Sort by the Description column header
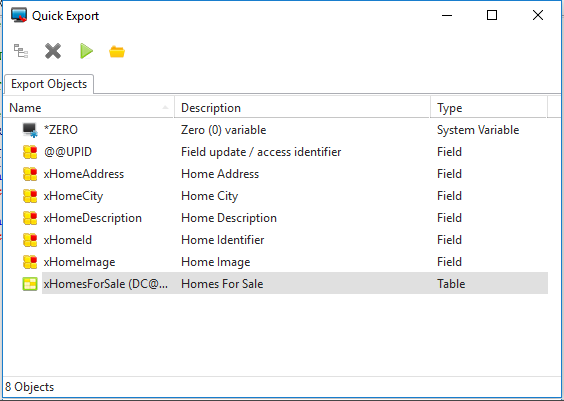564x401 pixels. [302, 108]
